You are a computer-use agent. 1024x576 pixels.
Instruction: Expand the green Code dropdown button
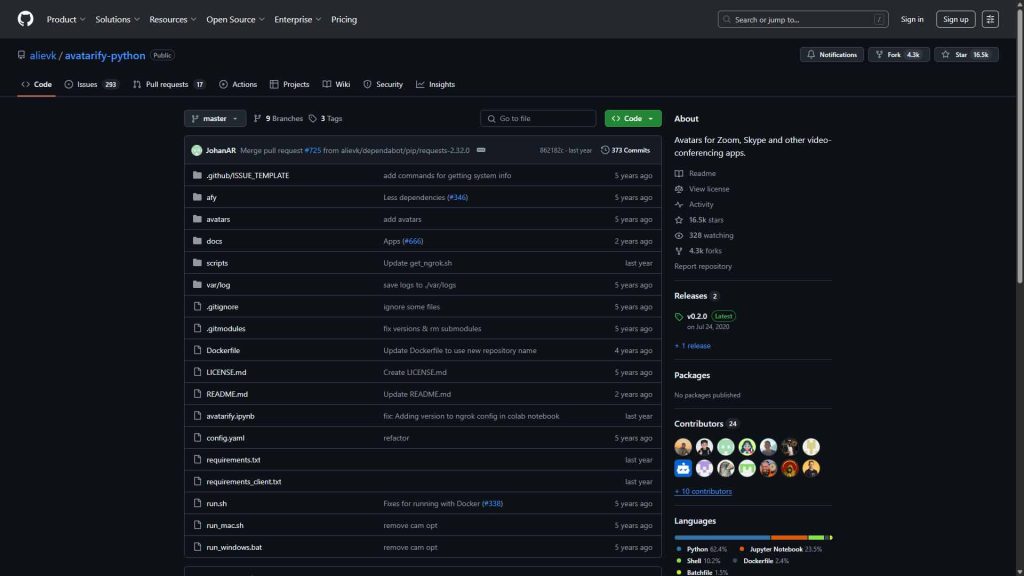[633, 118]
